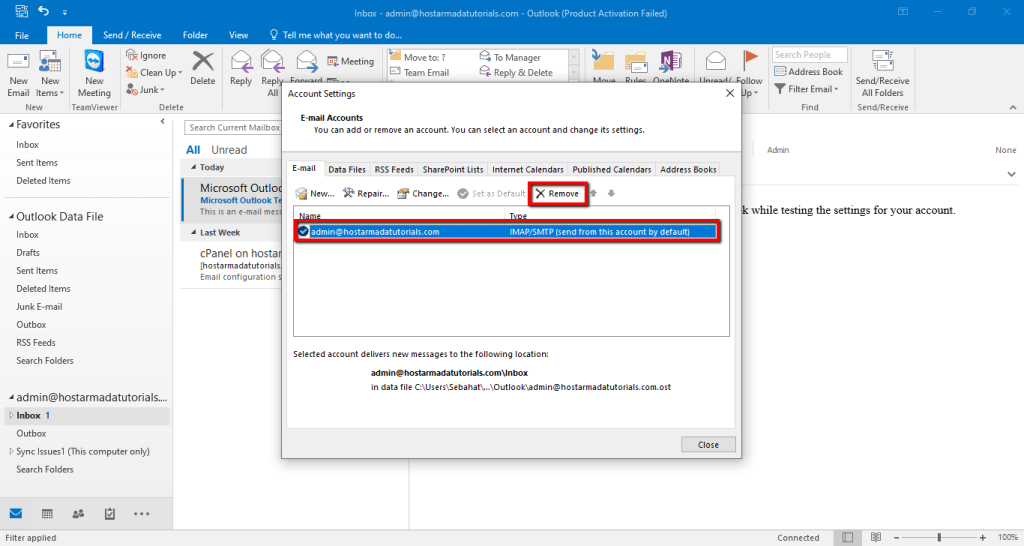Open the Internet Calendars tab

click(528, 169)
